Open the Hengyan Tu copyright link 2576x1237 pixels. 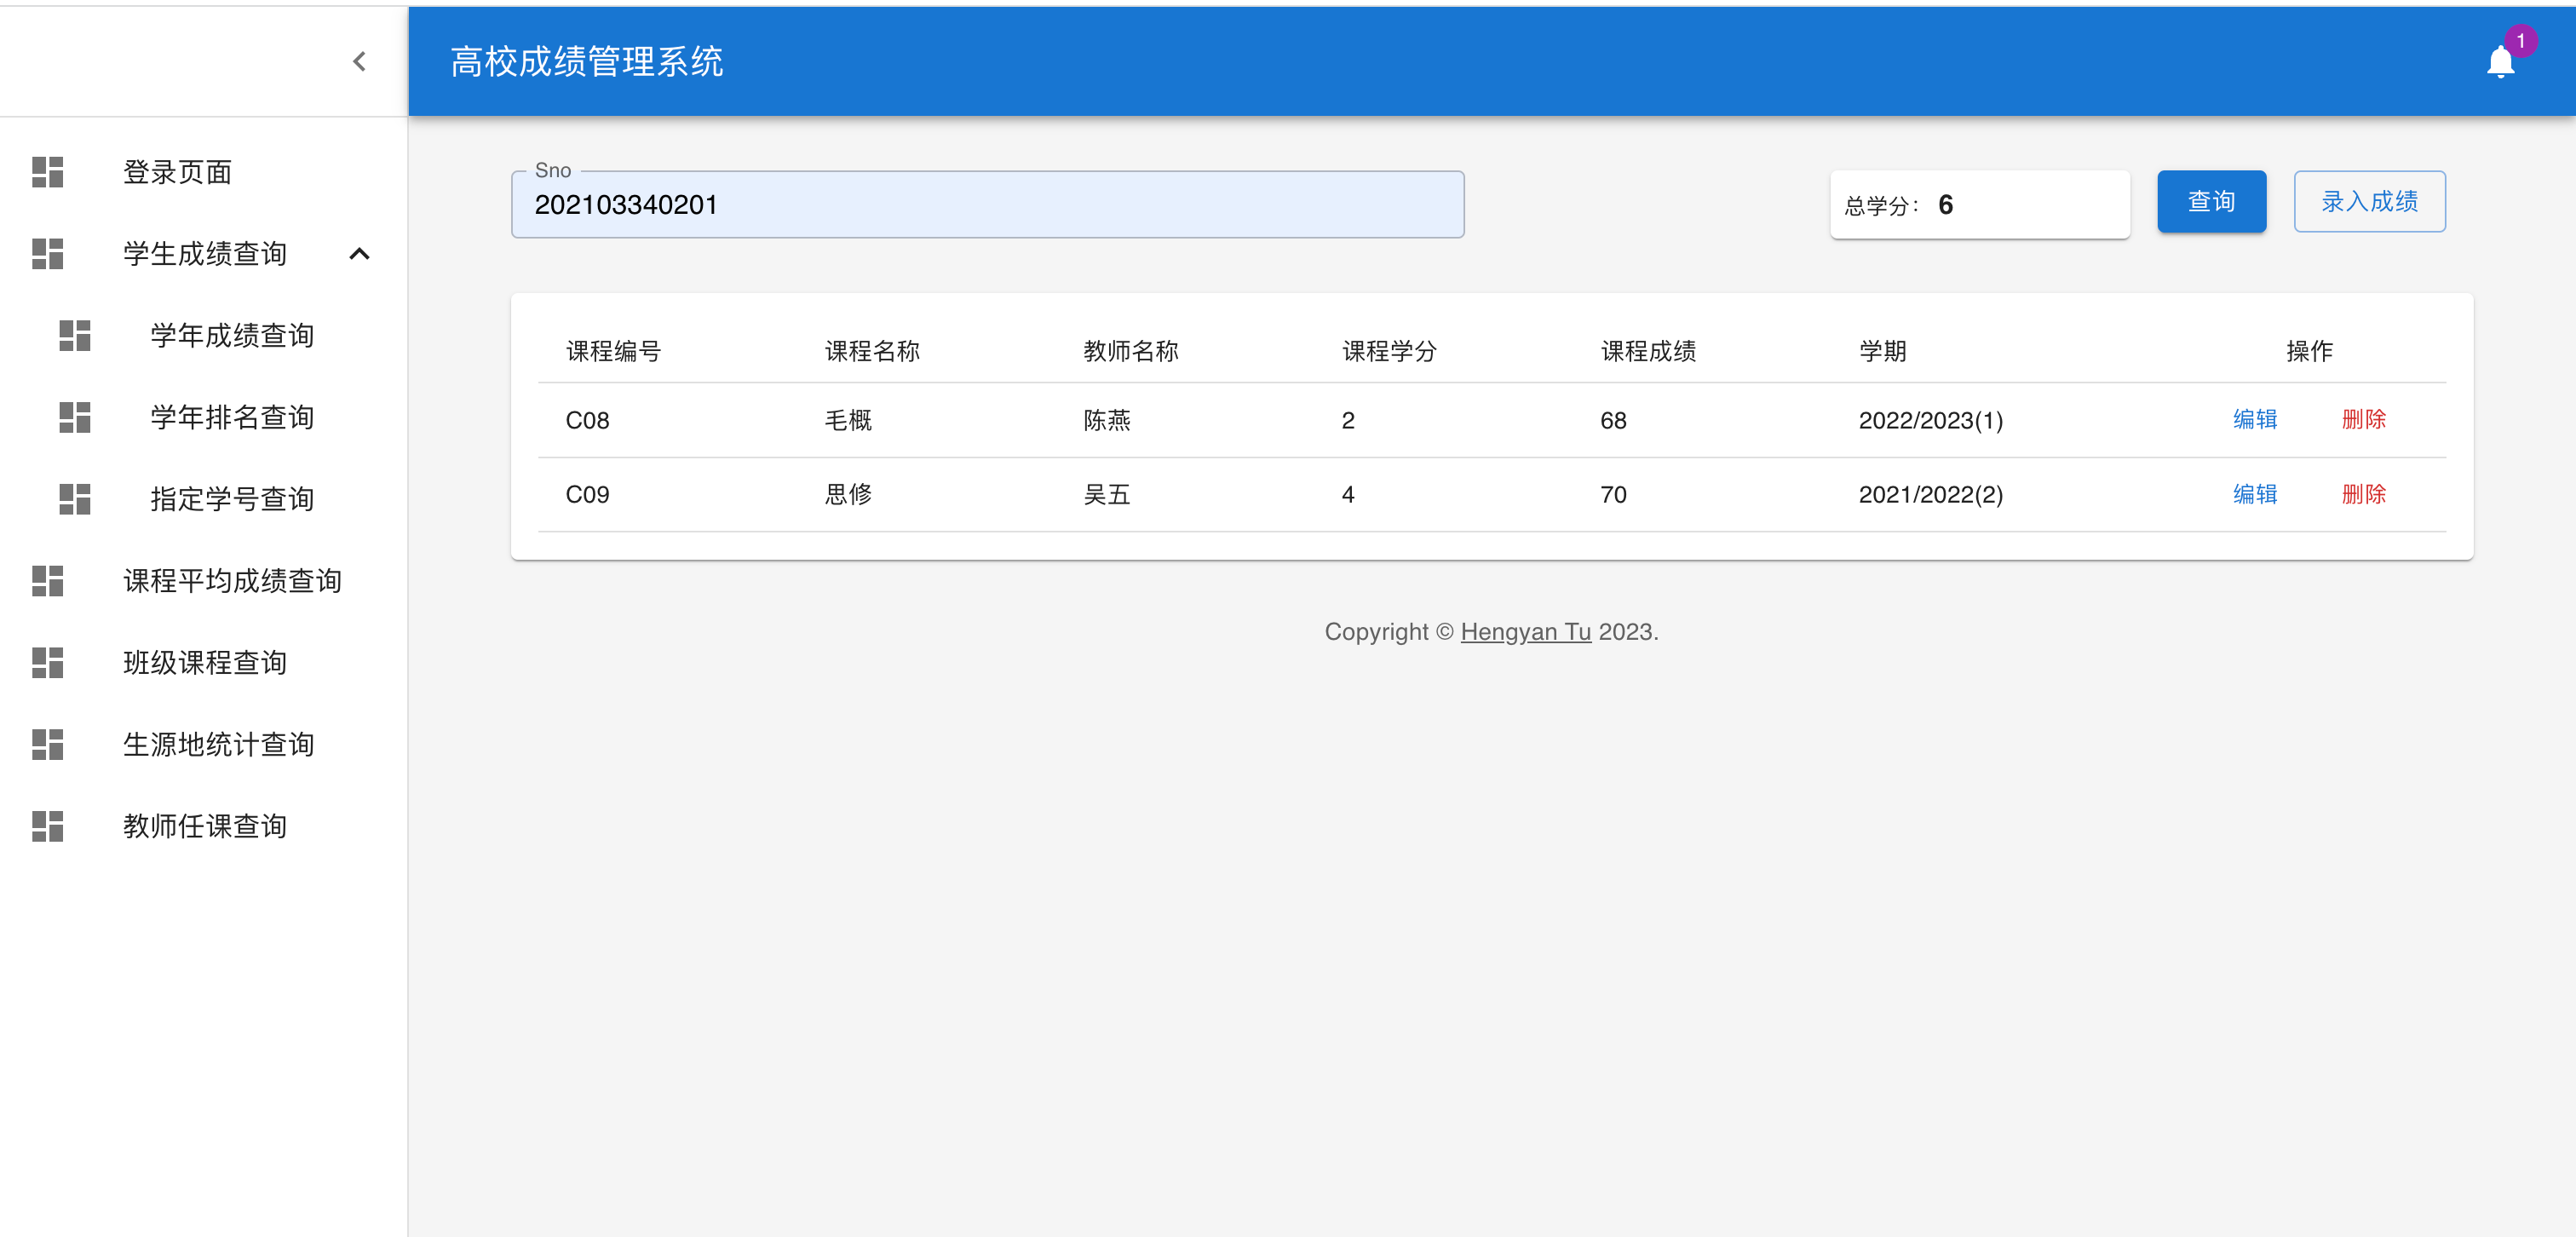click(x=1525, y=632)
